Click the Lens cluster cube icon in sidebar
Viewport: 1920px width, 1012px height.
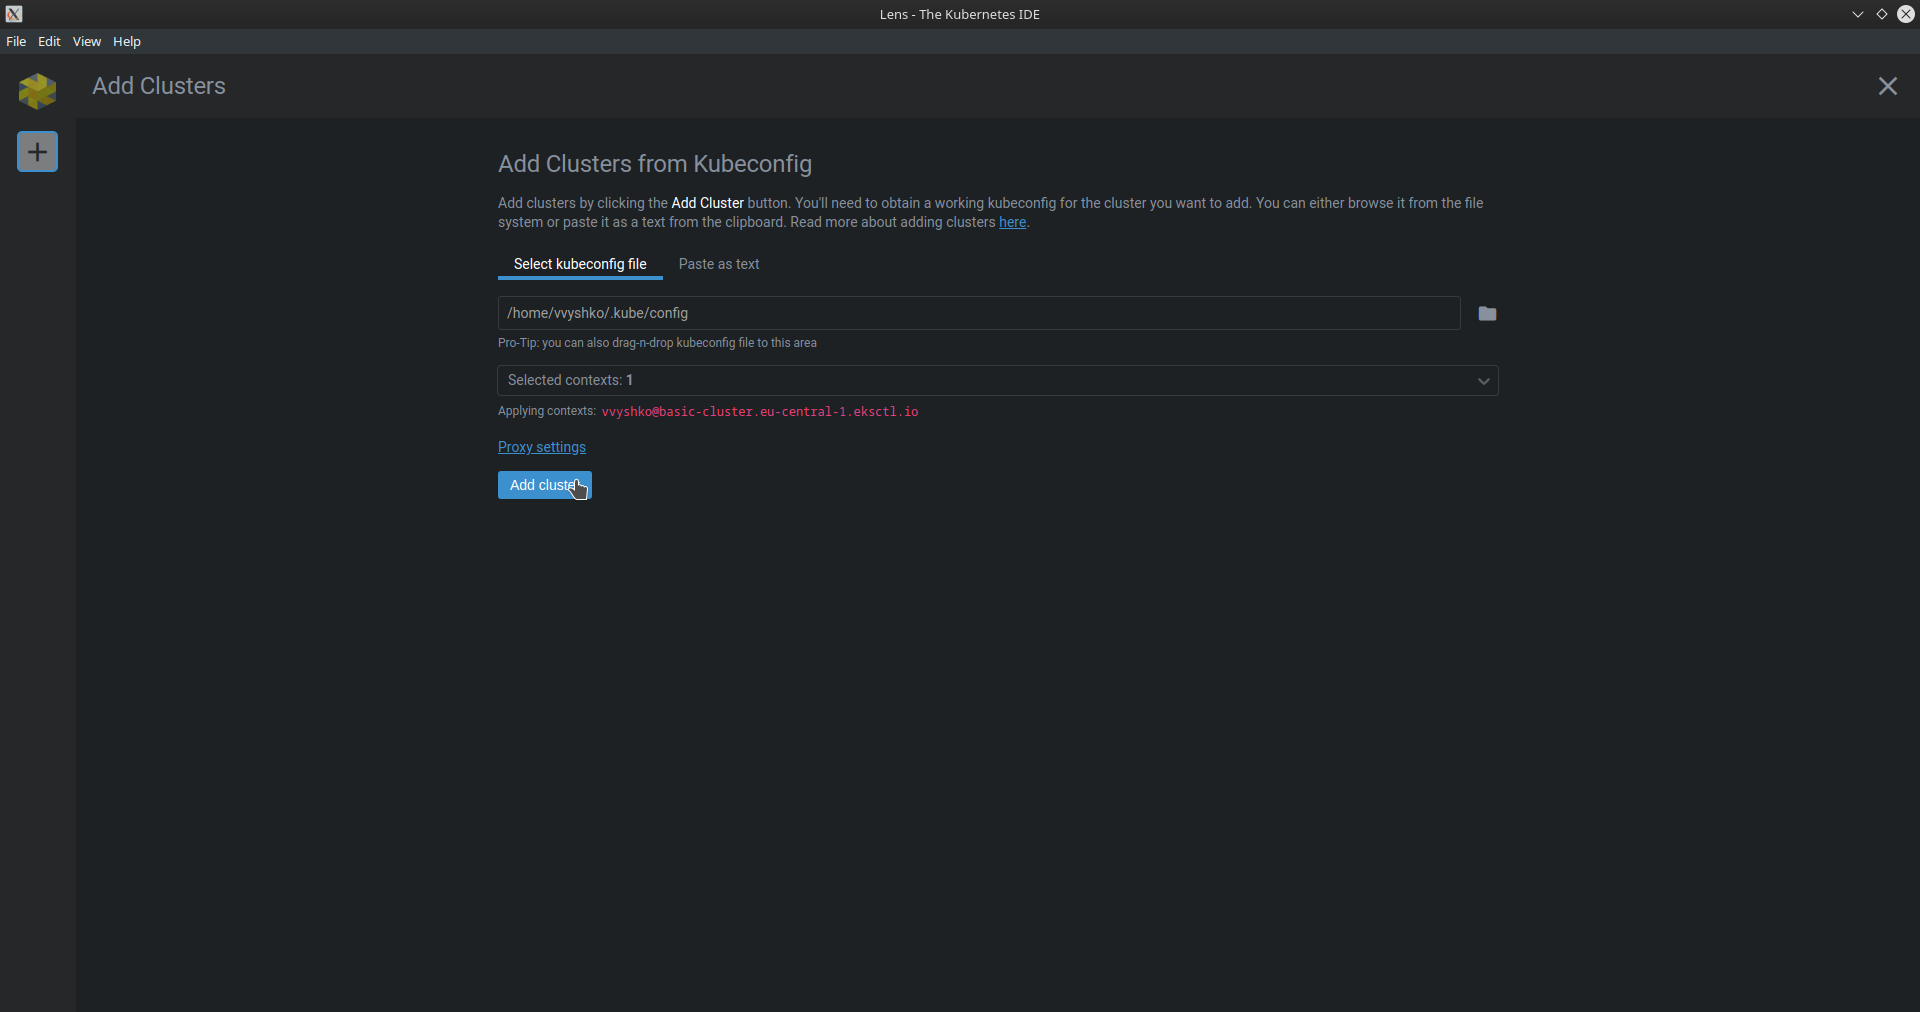click(37, 91)
